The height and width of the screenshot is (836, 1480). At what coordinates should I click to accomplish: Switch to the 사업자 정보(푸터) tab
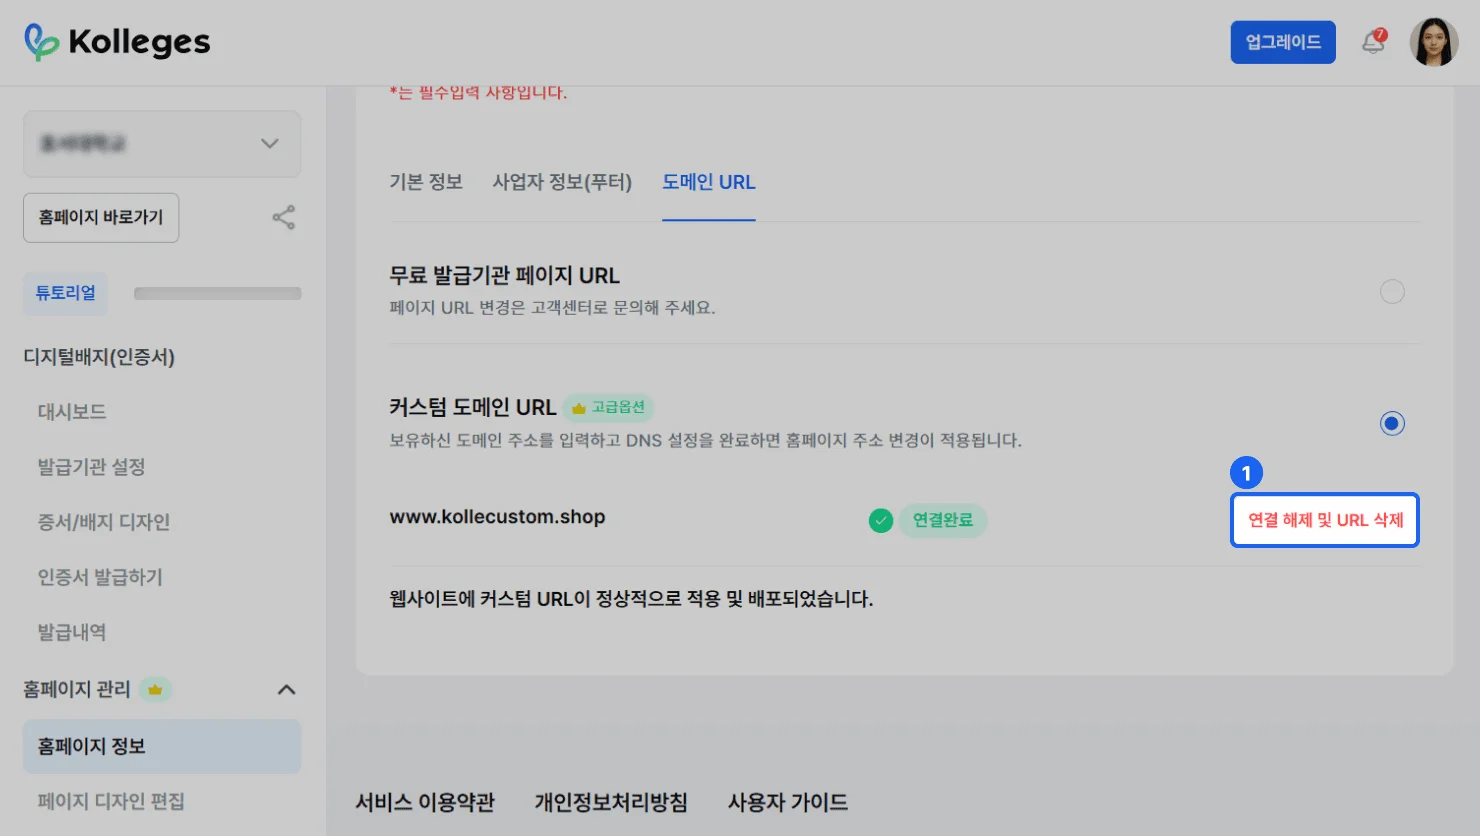coord(562,182)
